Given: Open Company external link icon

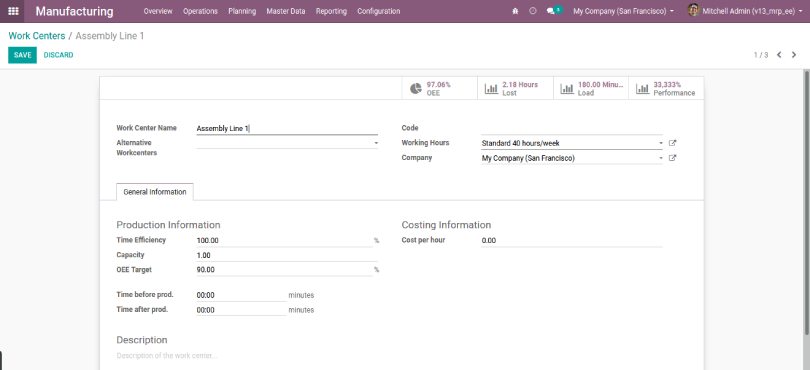Looking at the screenshot, I should tap(672, 158).
